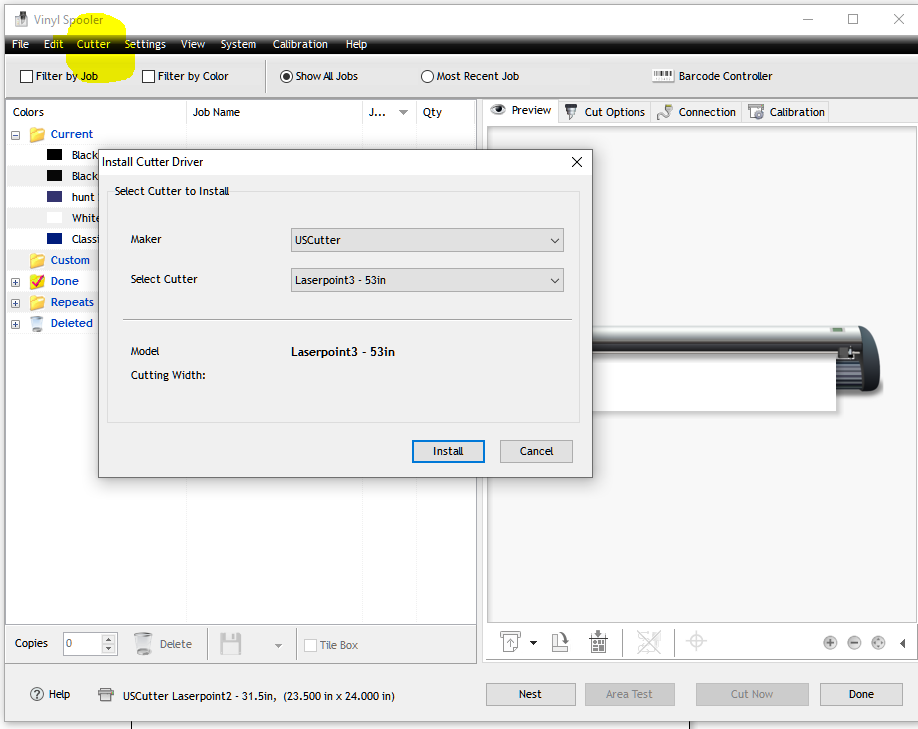
Task: Click the collapse panel left arrow
Action: pyautogui.click(x=903, y=644)
